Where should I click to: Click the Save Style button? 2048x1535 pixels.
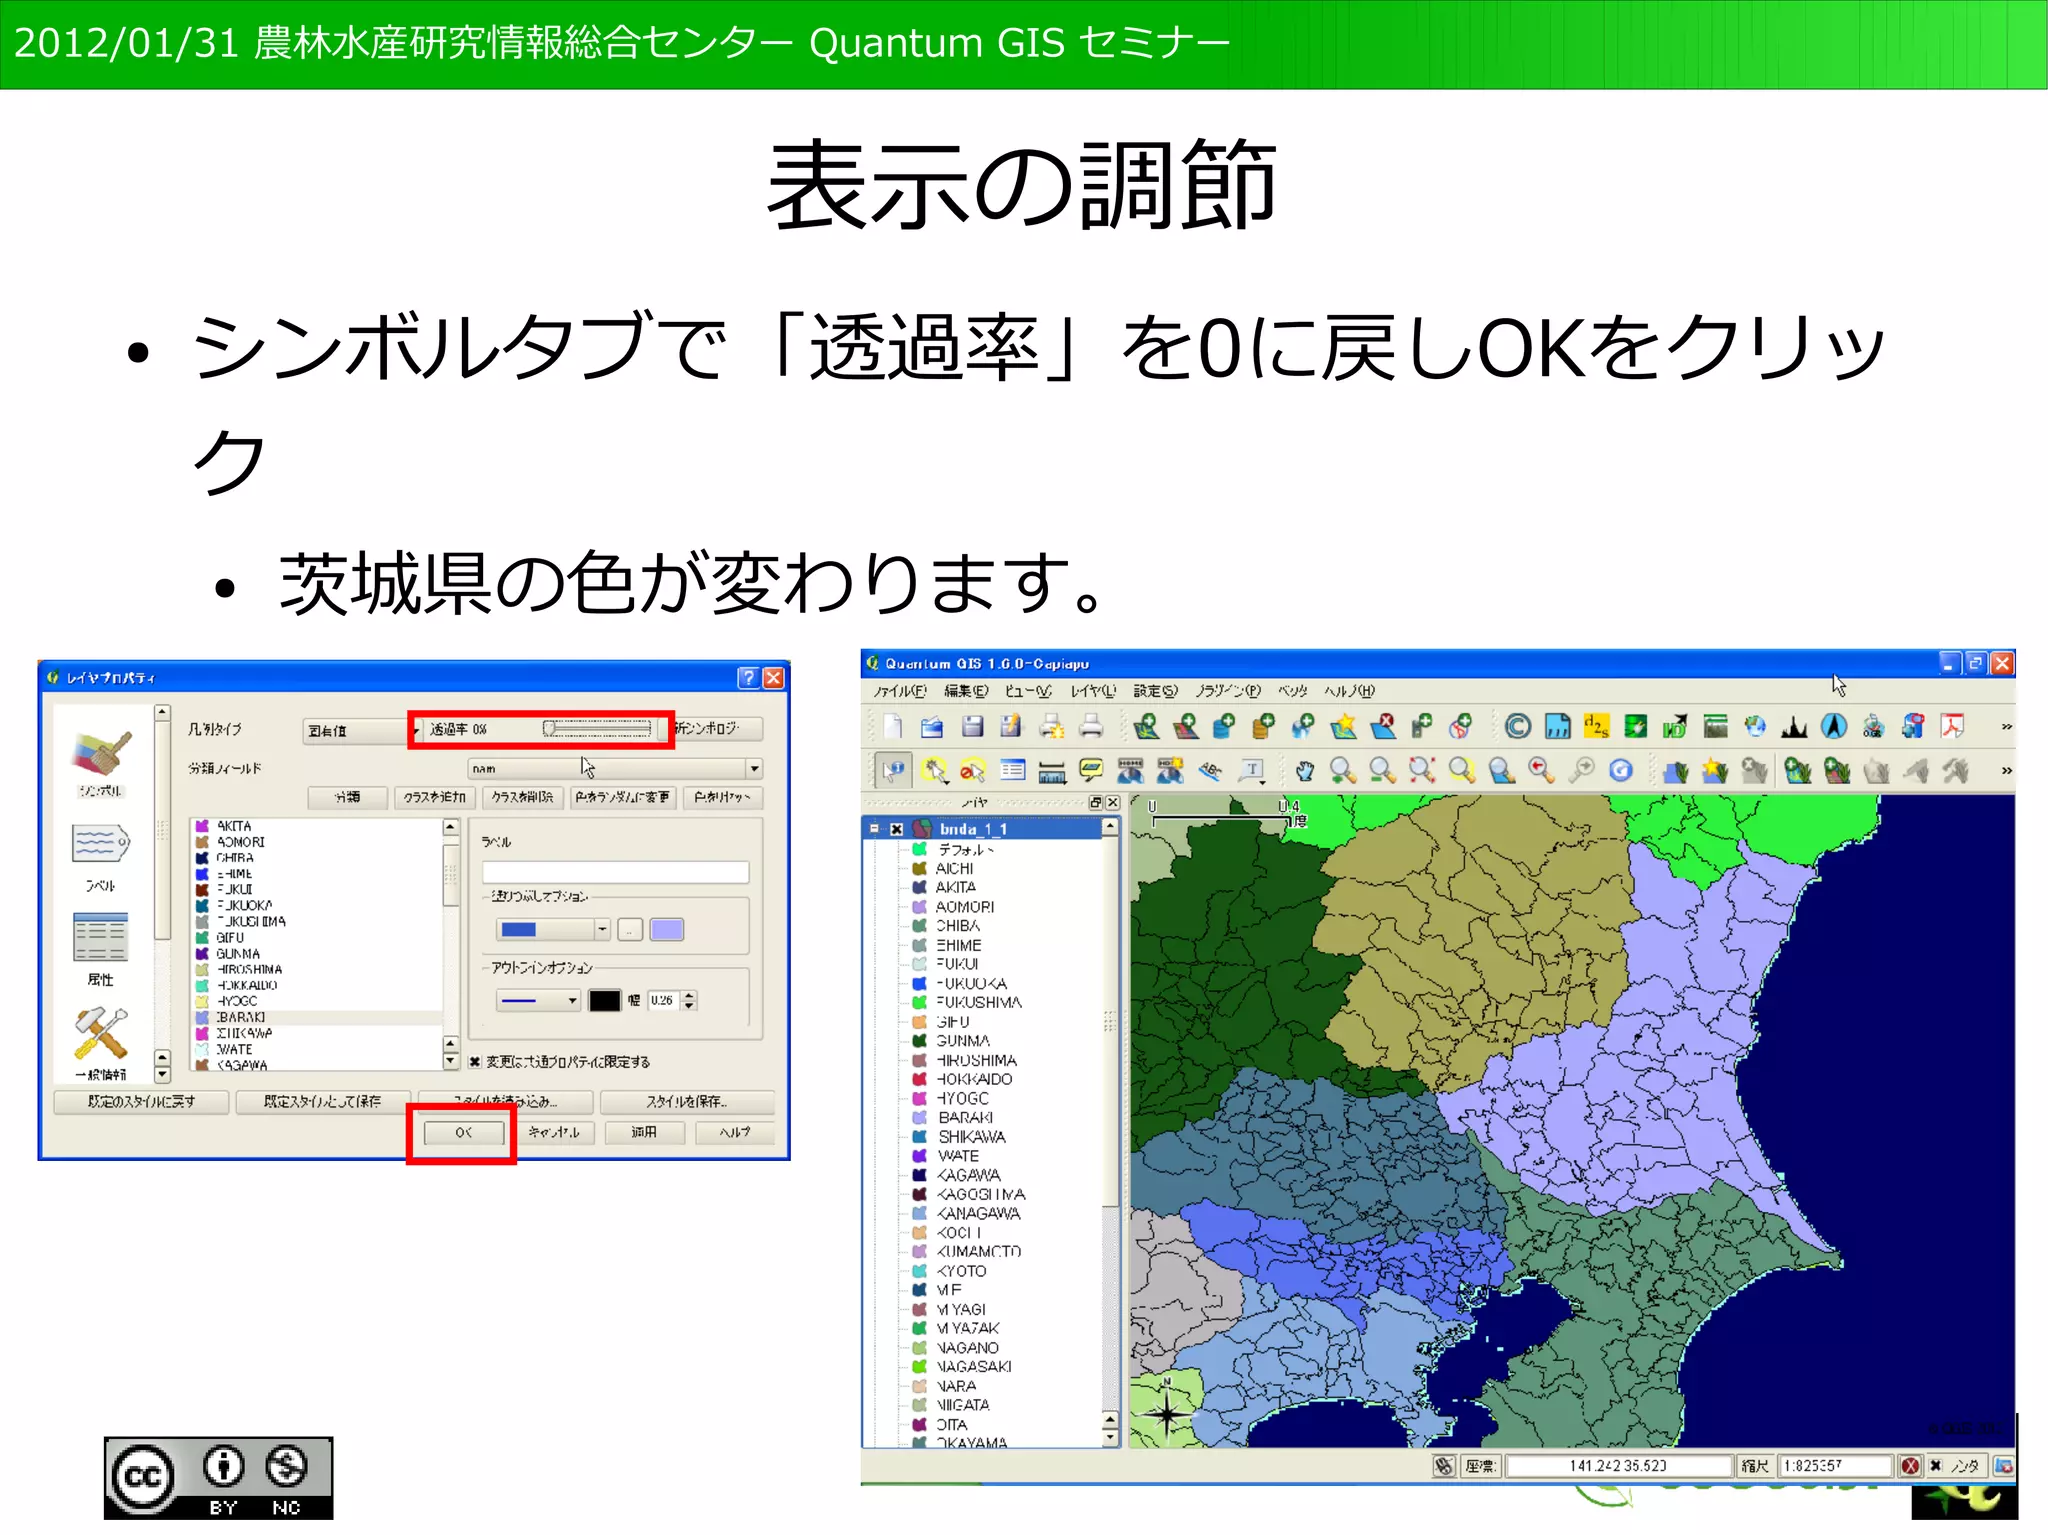point(686,1102)
